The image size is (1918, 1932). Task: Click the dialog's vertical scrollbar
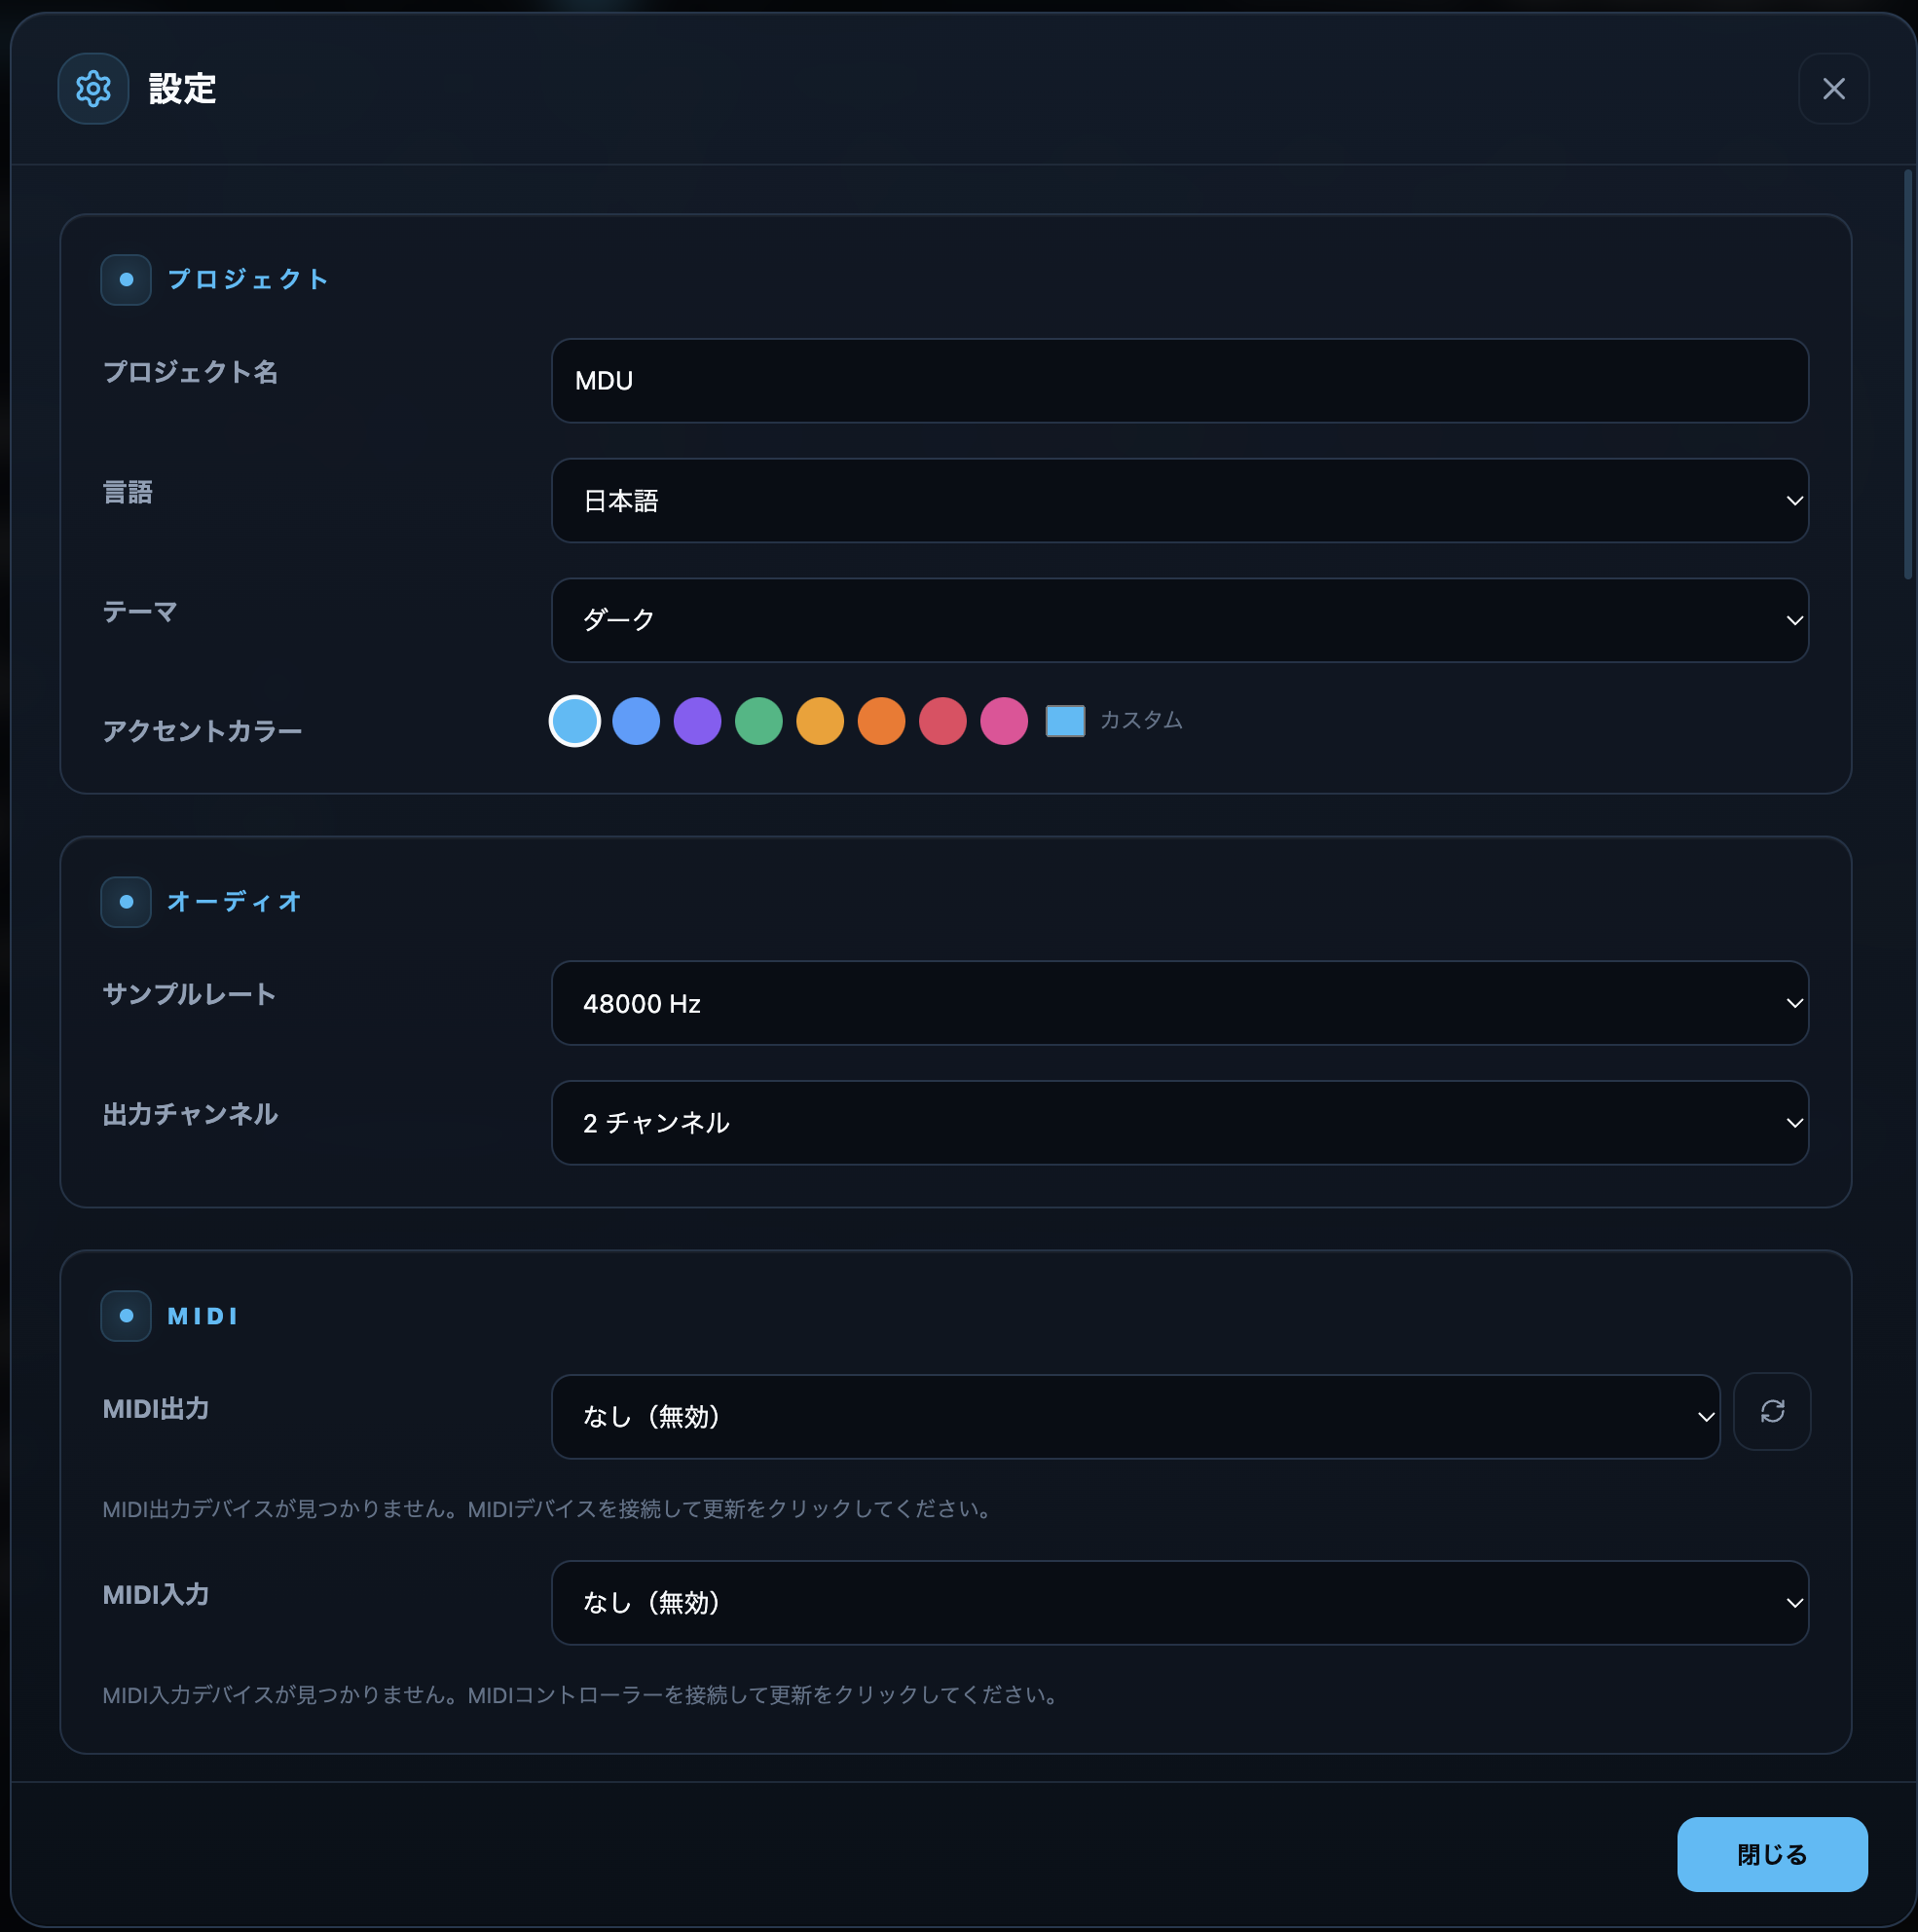point(1908,375)
